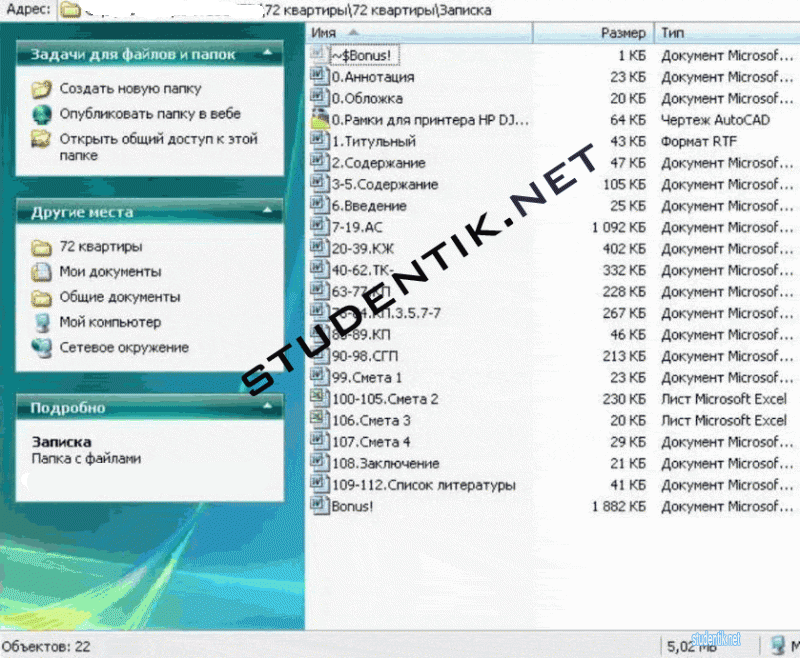This screenshot has height=658, width=800.
Task: Collapse the Подробно panel
Action: click(267, 407)
